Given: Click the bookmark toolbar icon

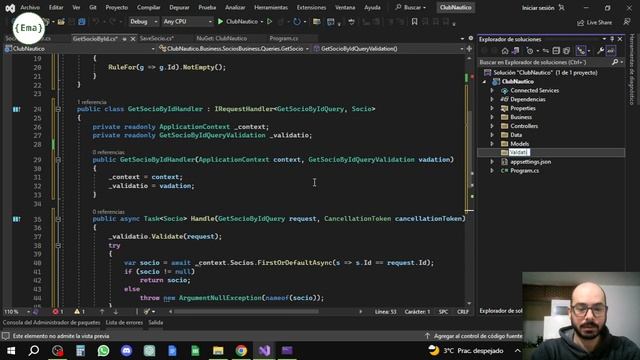Looking at the screenshot, I should 414,22.
